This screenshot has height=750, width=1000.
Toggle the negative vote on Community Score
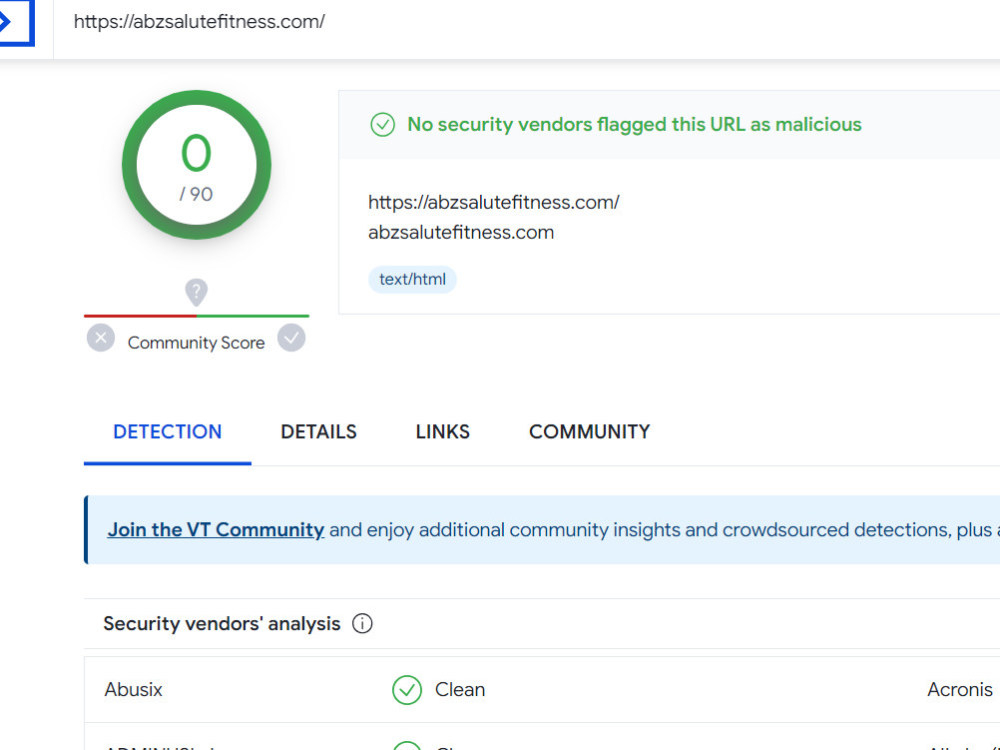click(x=100, y=338)
